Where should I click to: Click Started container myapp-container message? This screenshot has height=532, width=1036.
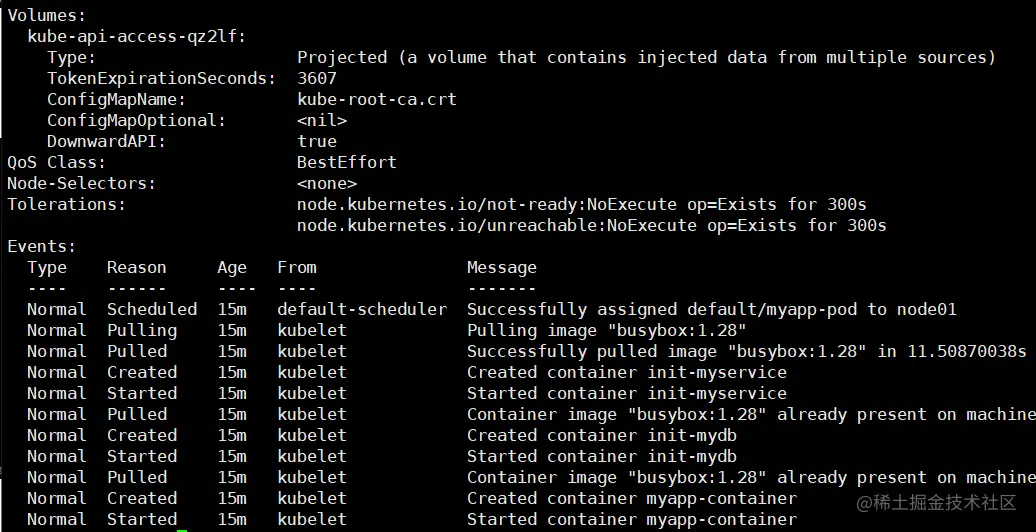pos(631,519)
